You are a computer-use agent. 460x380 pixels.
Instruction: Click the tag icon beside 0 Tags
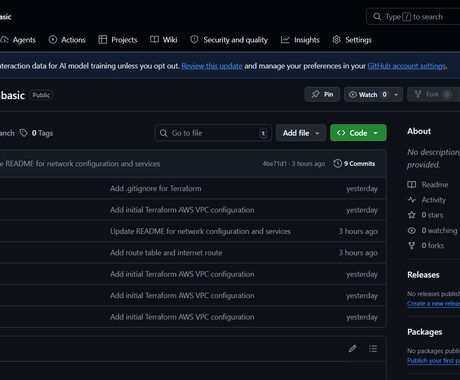click(x=24, y=133)
